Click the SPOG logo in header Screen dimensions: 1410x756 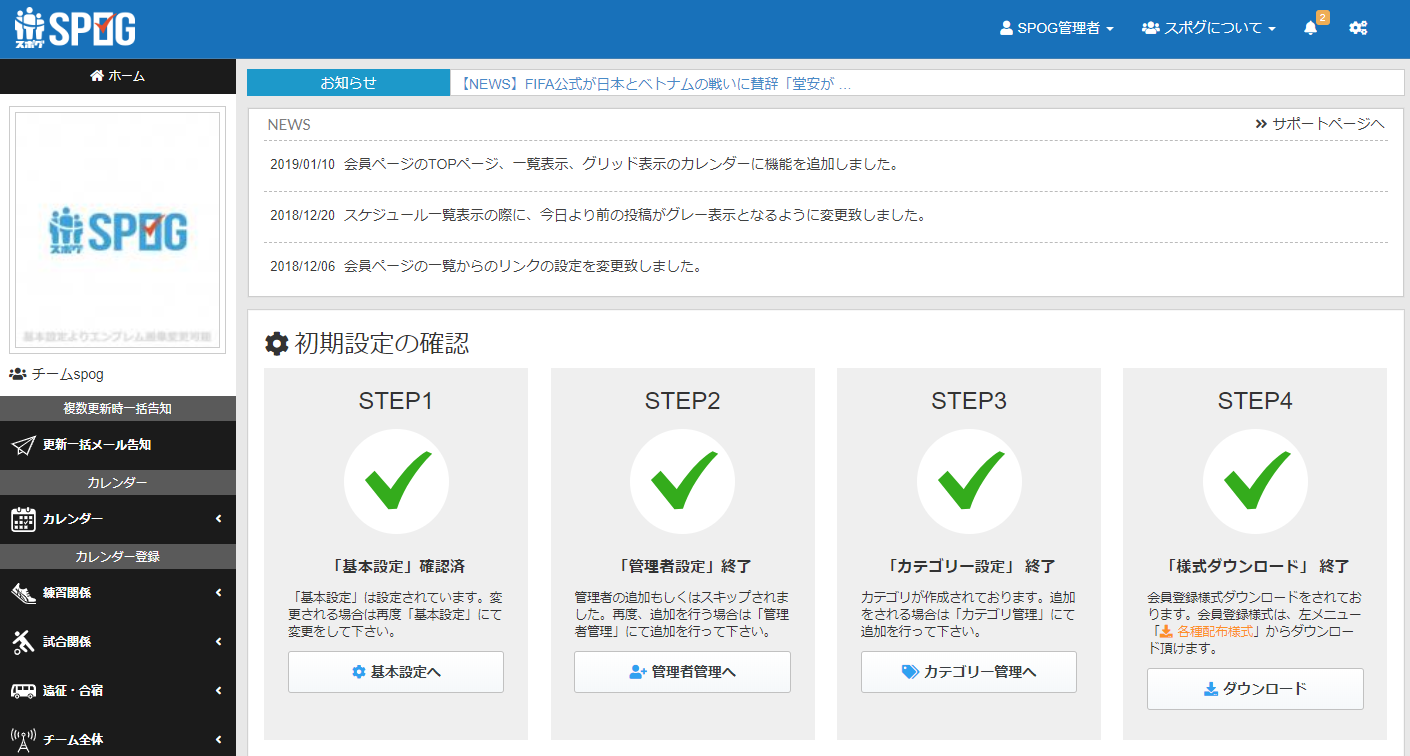pyautogui.click(x=76, y=28)
